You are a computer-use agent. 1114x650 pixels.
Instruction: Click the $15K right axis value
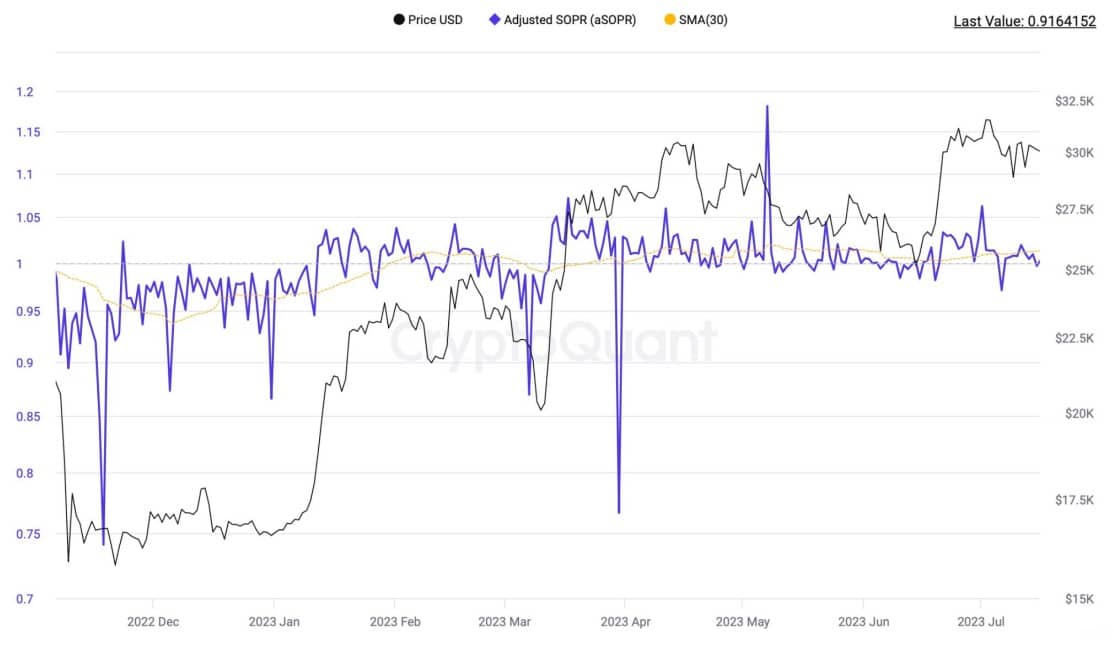tap(1079, 599)
